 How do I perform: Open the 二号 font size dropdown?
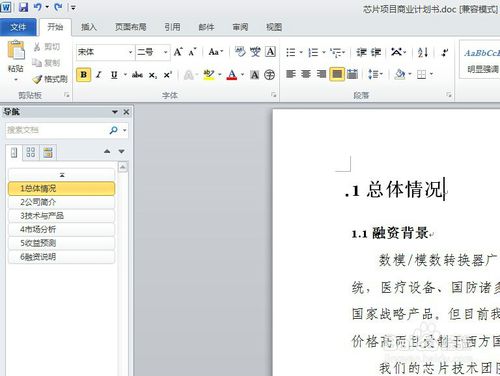pos(165,52)
